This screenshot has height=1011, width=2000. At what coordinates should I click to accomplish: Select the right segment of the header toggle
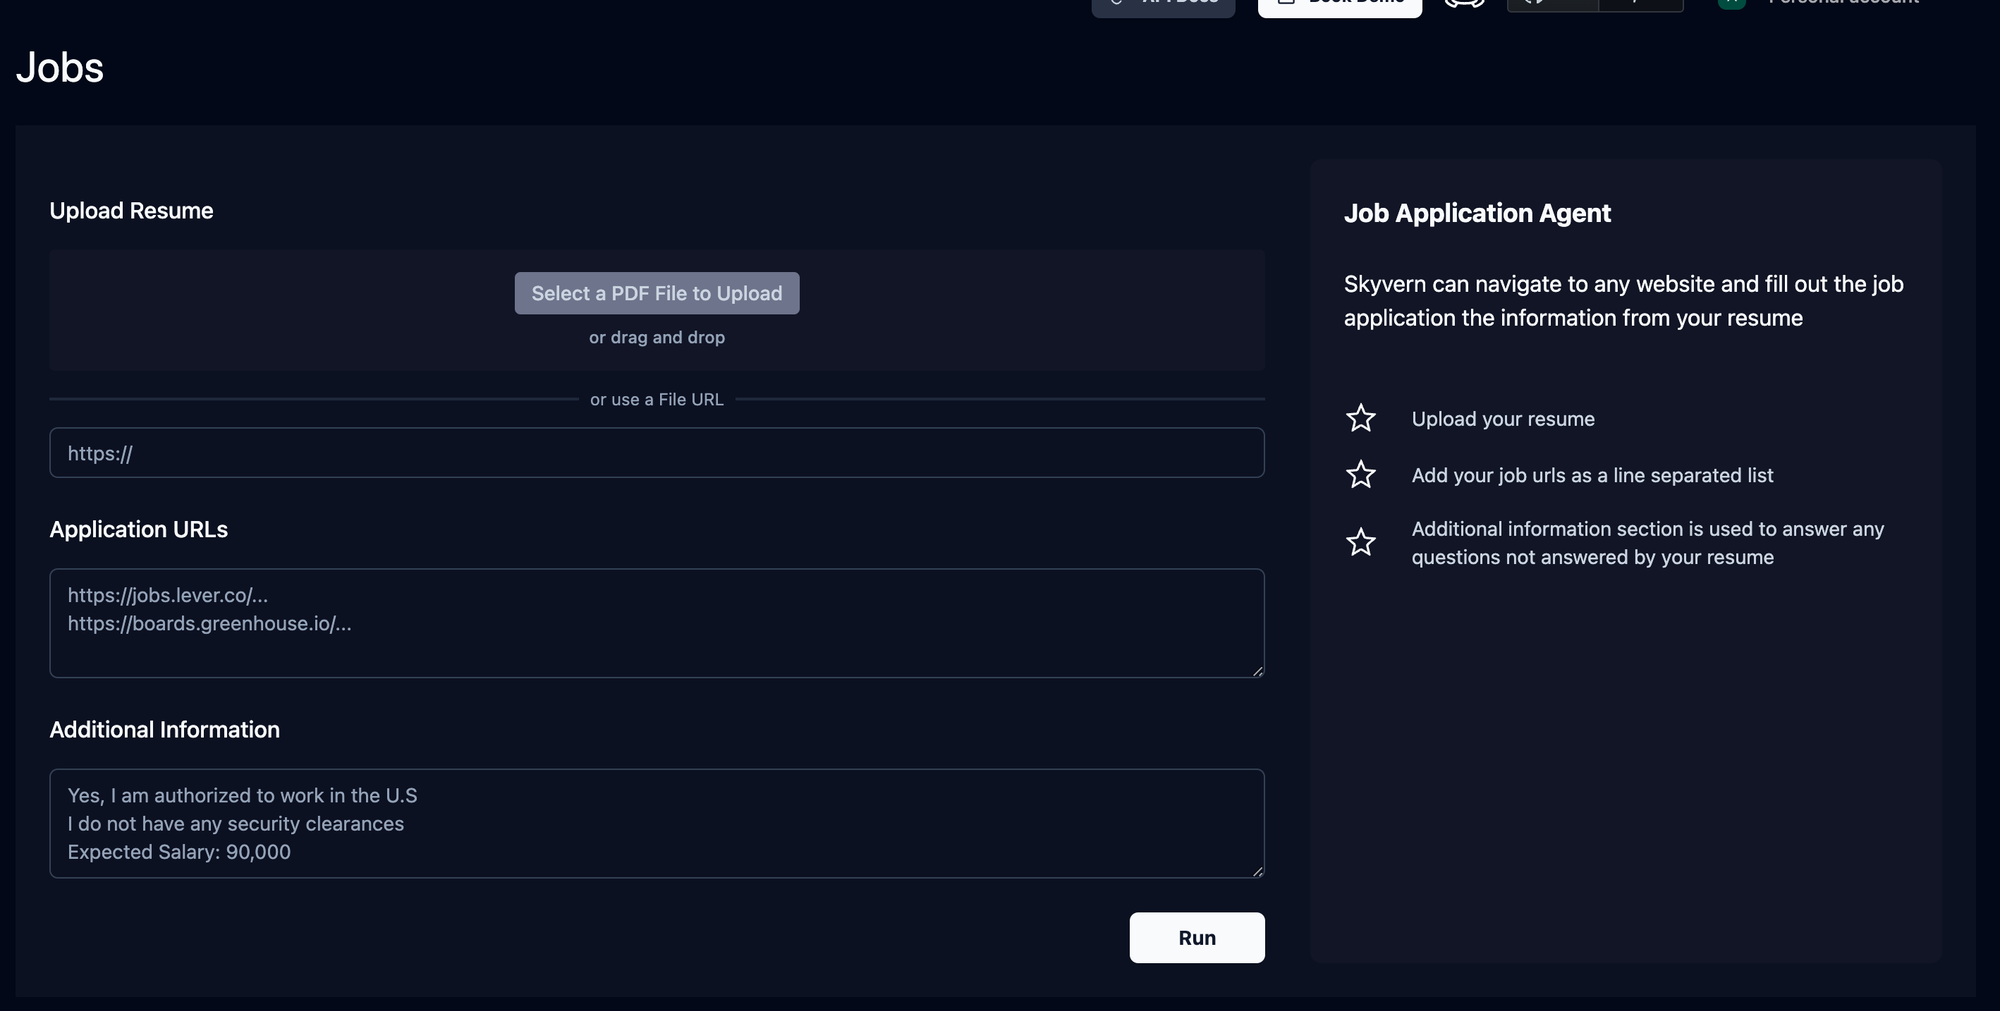pyautogui.click(x=1640, y=5)
